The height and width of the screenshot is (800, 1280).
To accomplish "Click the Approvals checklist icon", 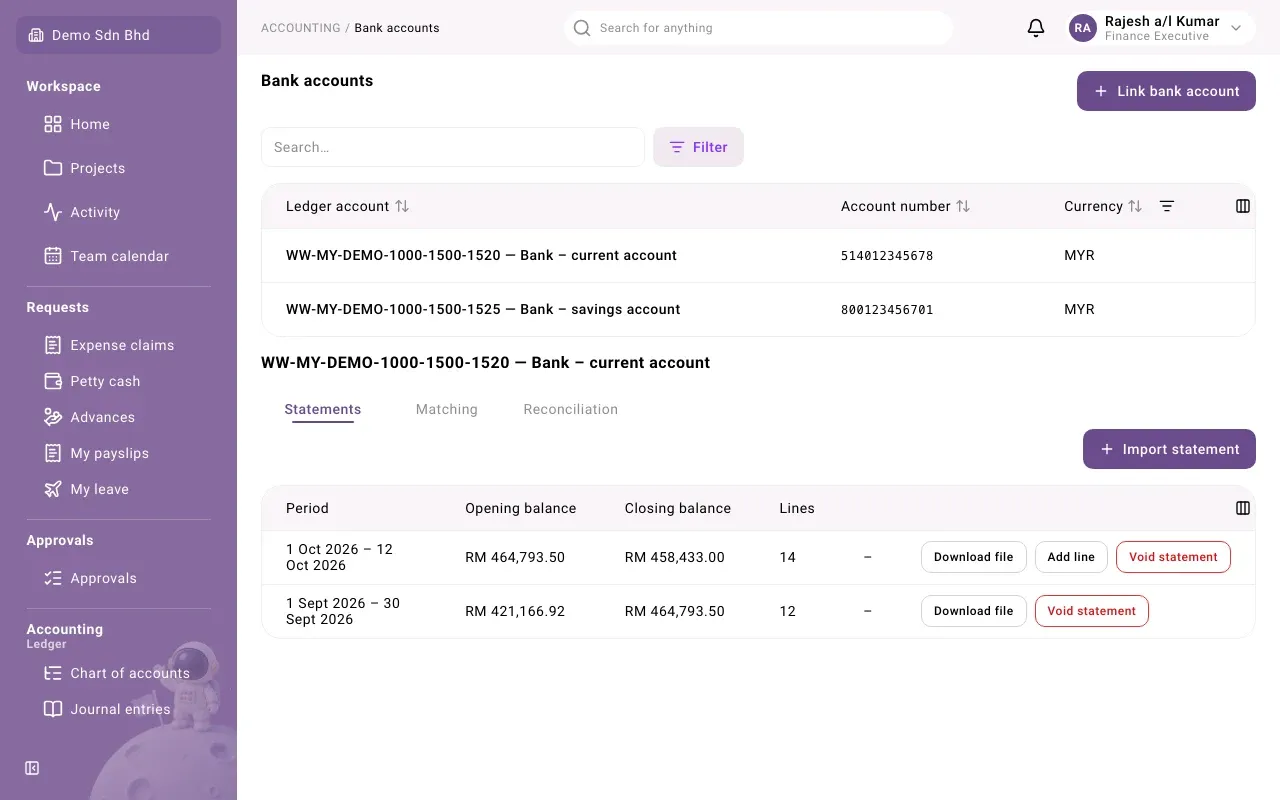I will (x=53, y=578).
